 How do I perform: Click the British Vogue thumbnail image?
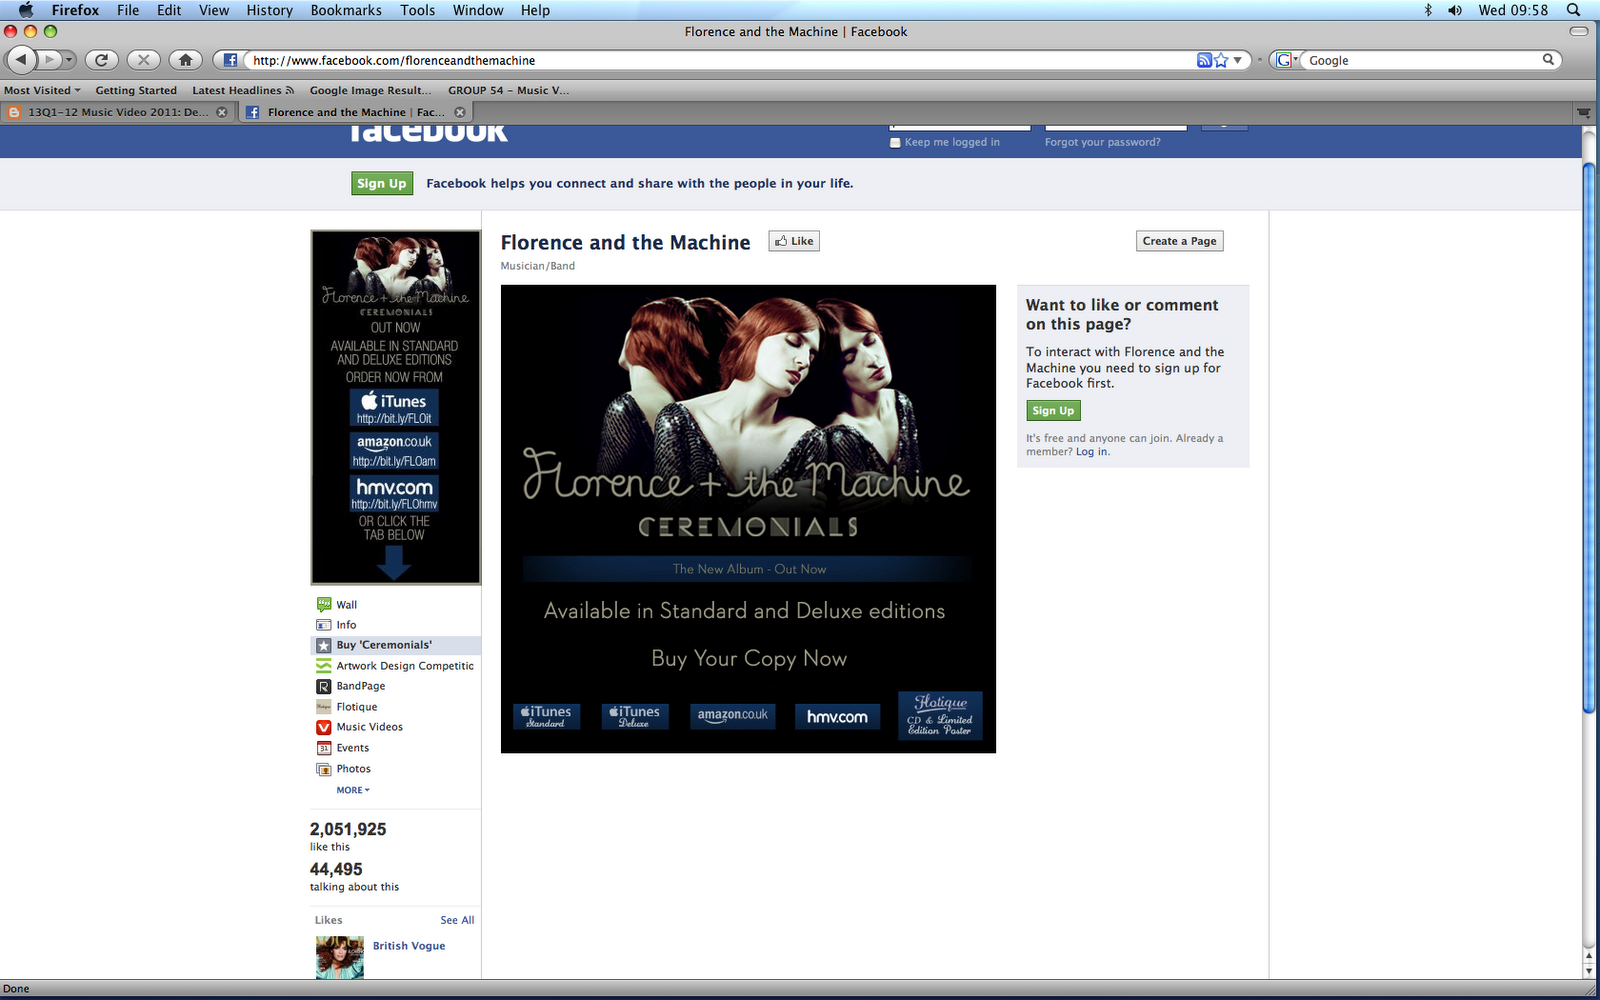(x=340, y=958)
